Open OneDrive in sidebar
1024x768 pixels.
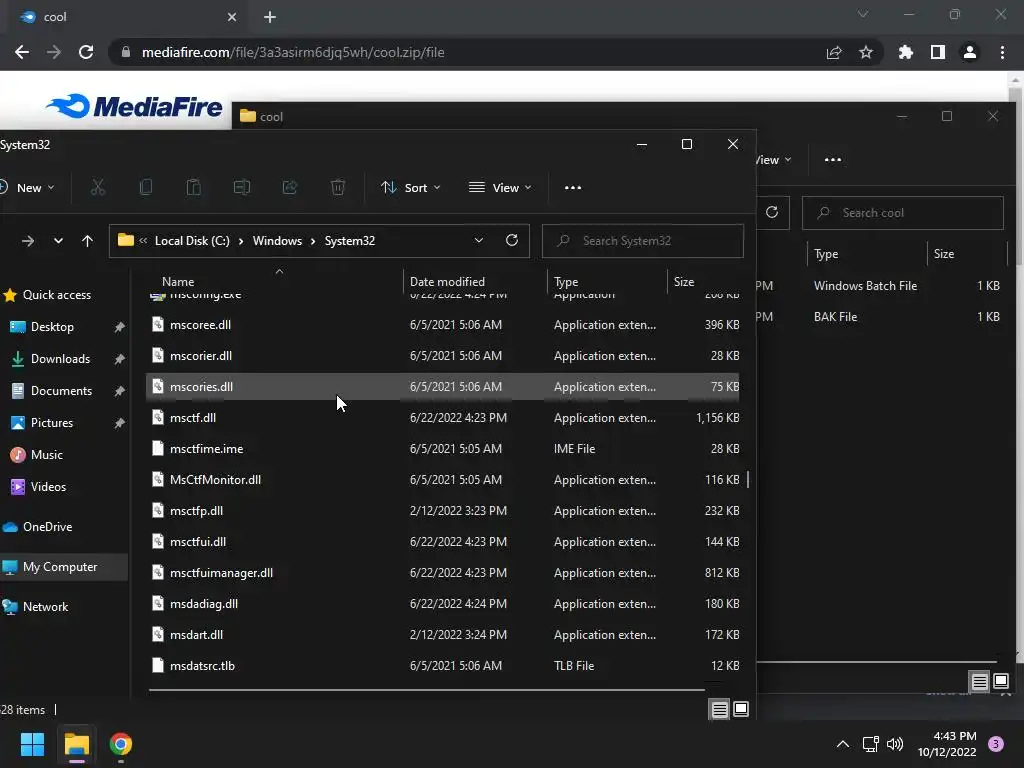[x=47, y=526]
